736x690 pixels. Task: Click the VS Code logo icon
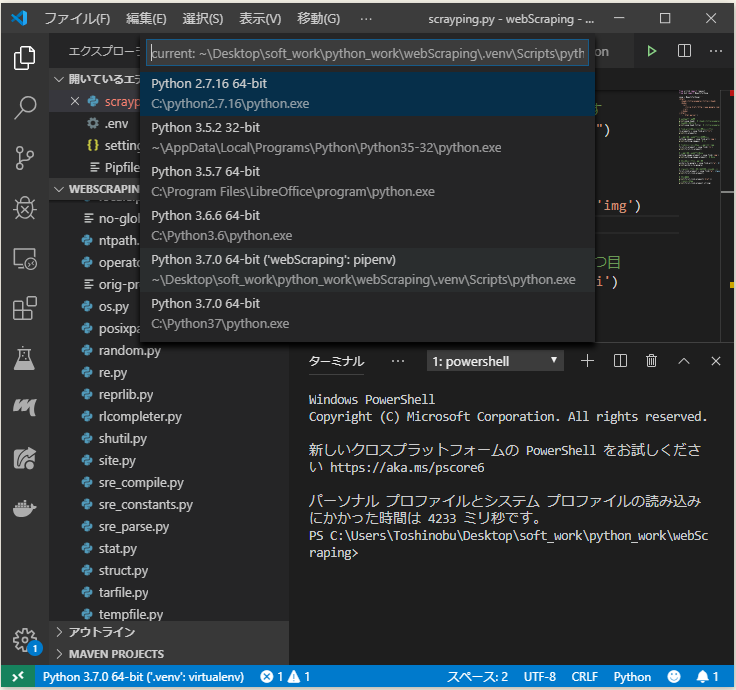tap(19, 18)
